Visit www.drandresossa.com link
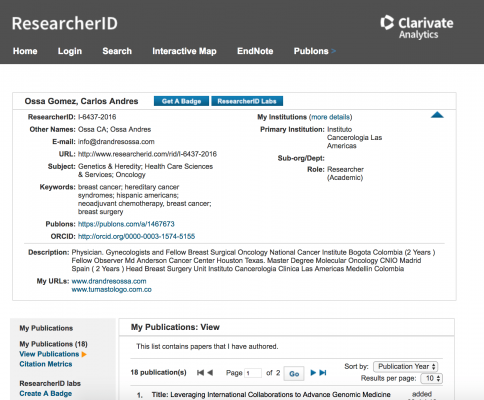This screenshot has height=400, width=484. coord(109,281)
